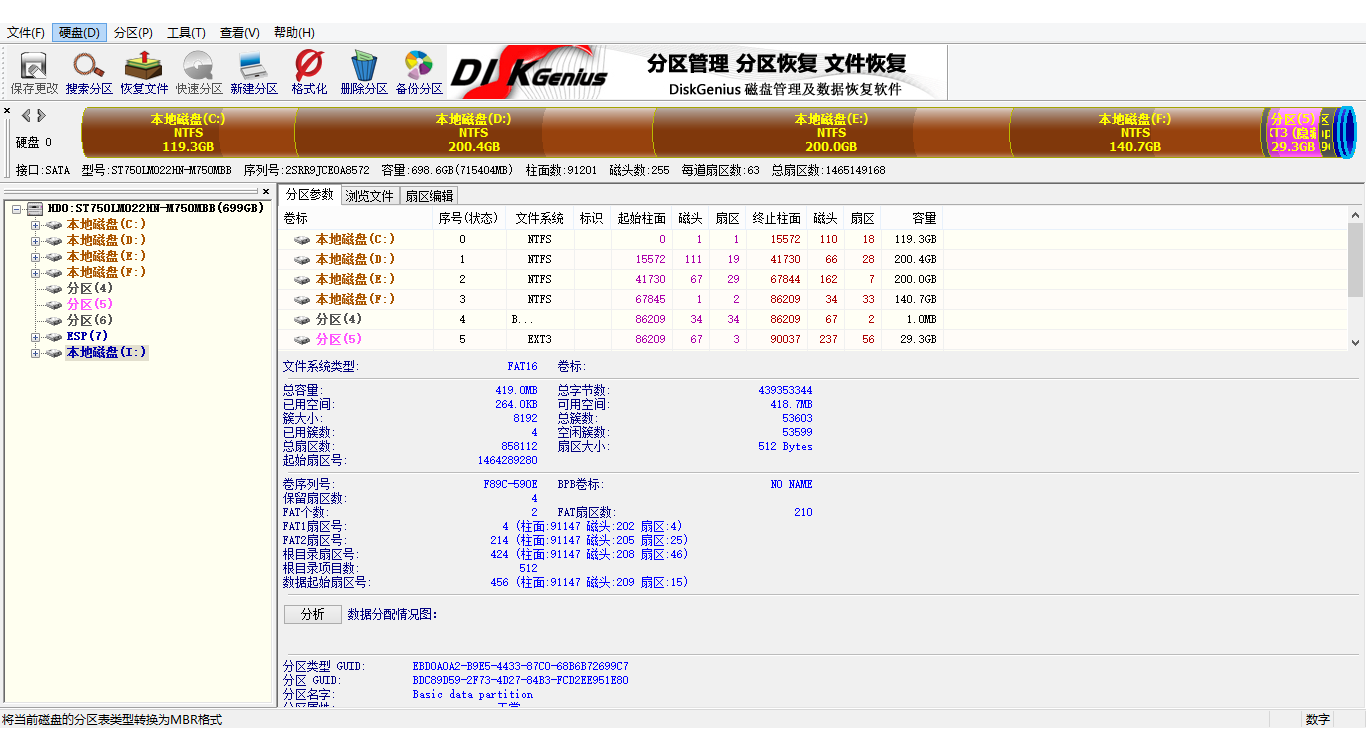The image size is (1366, 736).
Task: Click the Delete Partition (删除分区) icon
Action: coord(364,73)
